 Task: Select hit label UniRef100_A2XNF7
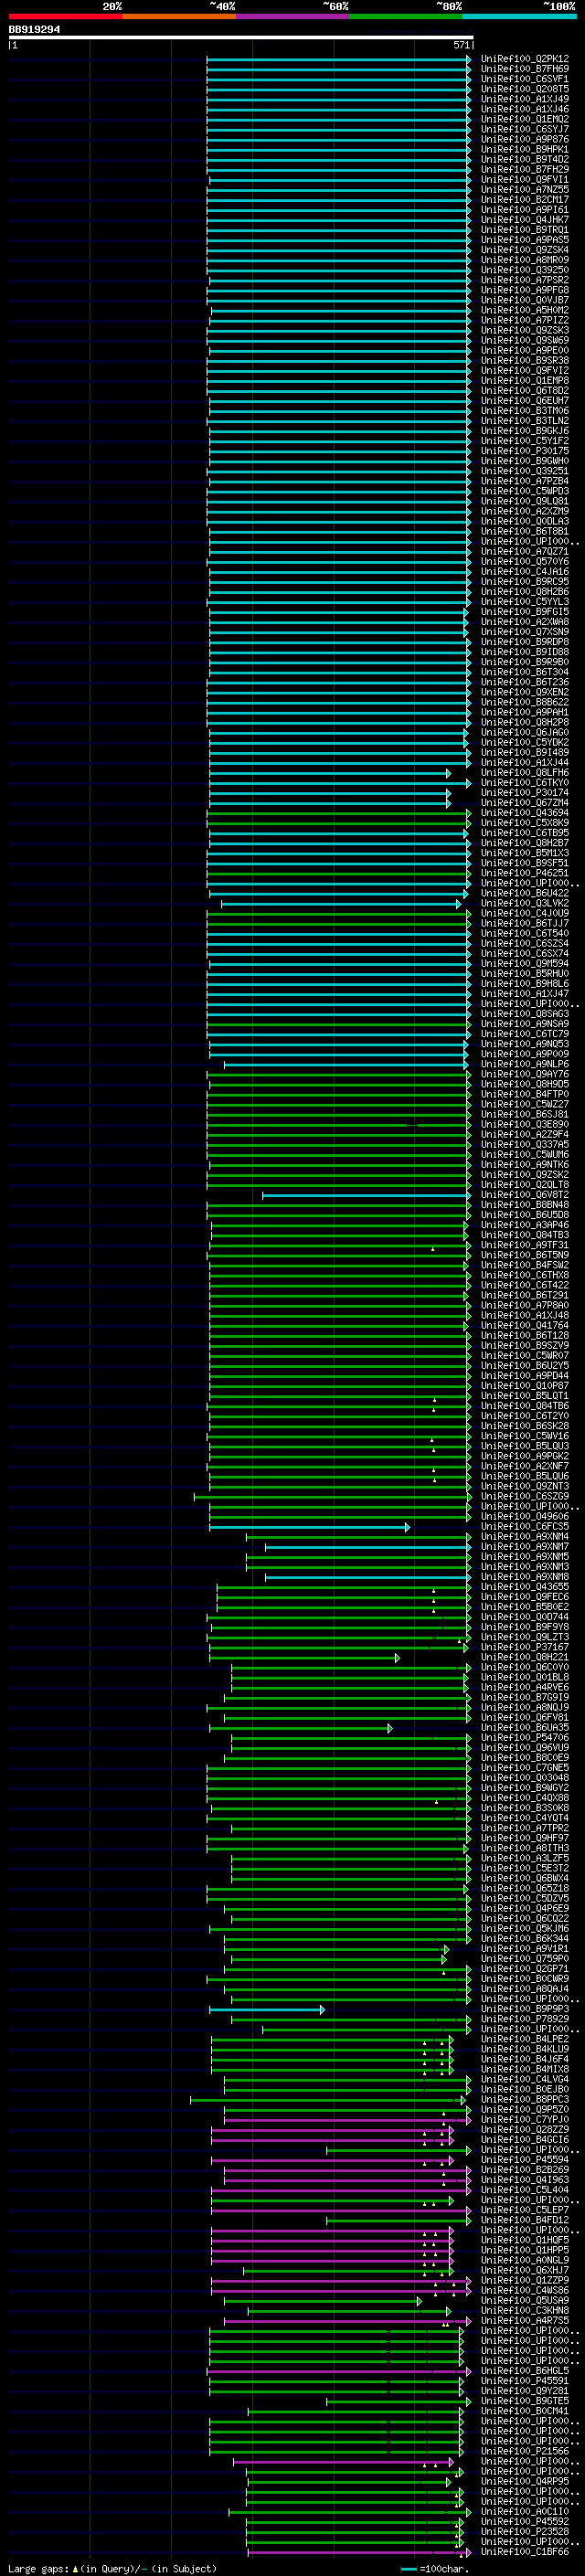tap(525, 1466)
